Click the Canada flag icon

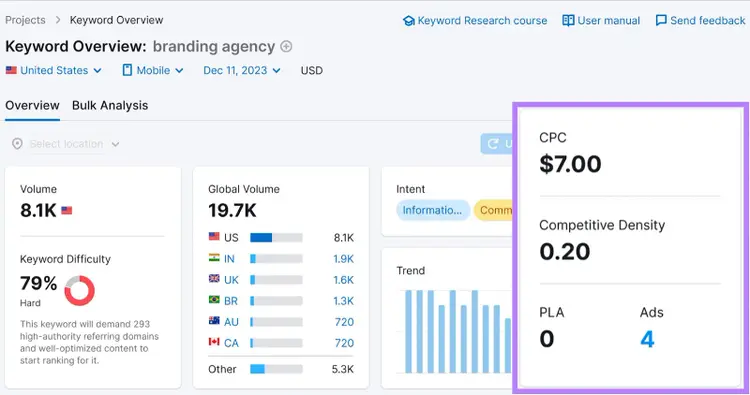click(214, 341)
